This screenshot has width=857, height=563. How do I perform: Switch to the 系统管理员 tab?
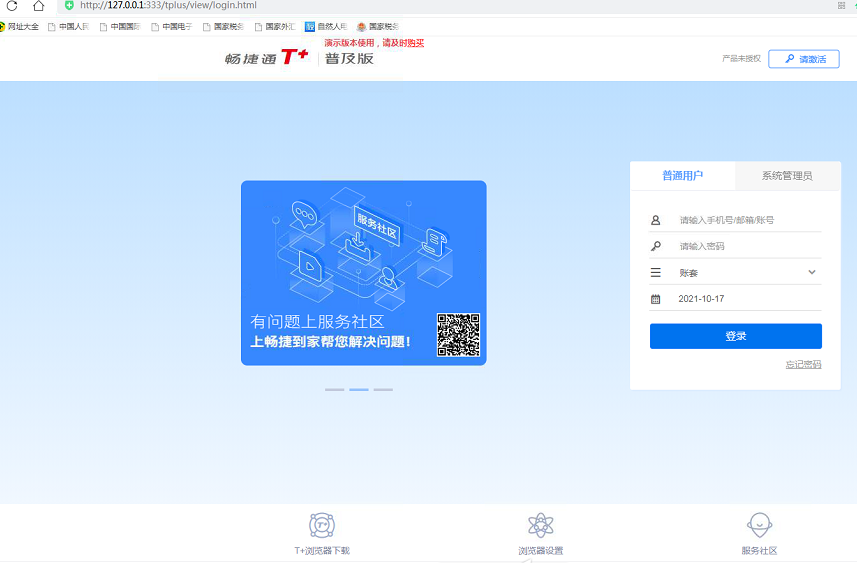tap(787, 175)
